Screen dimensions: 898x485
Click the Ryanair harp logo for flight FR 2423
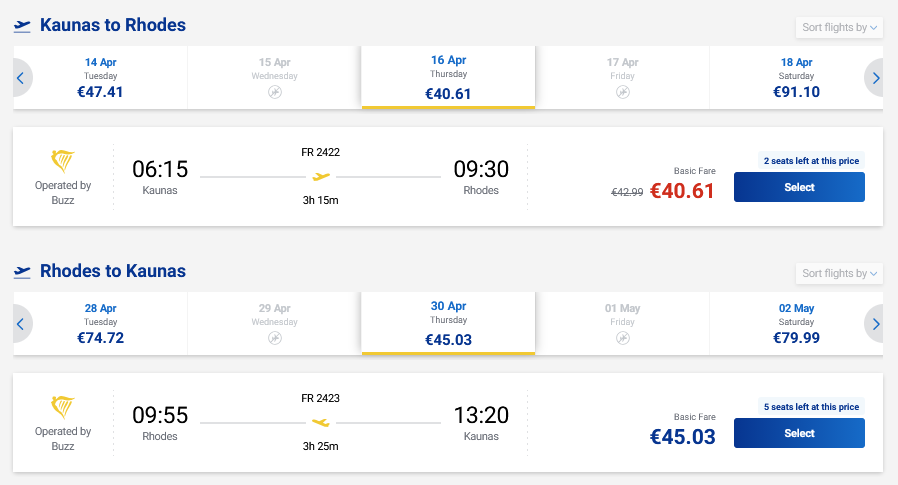(x=63, y=407)
